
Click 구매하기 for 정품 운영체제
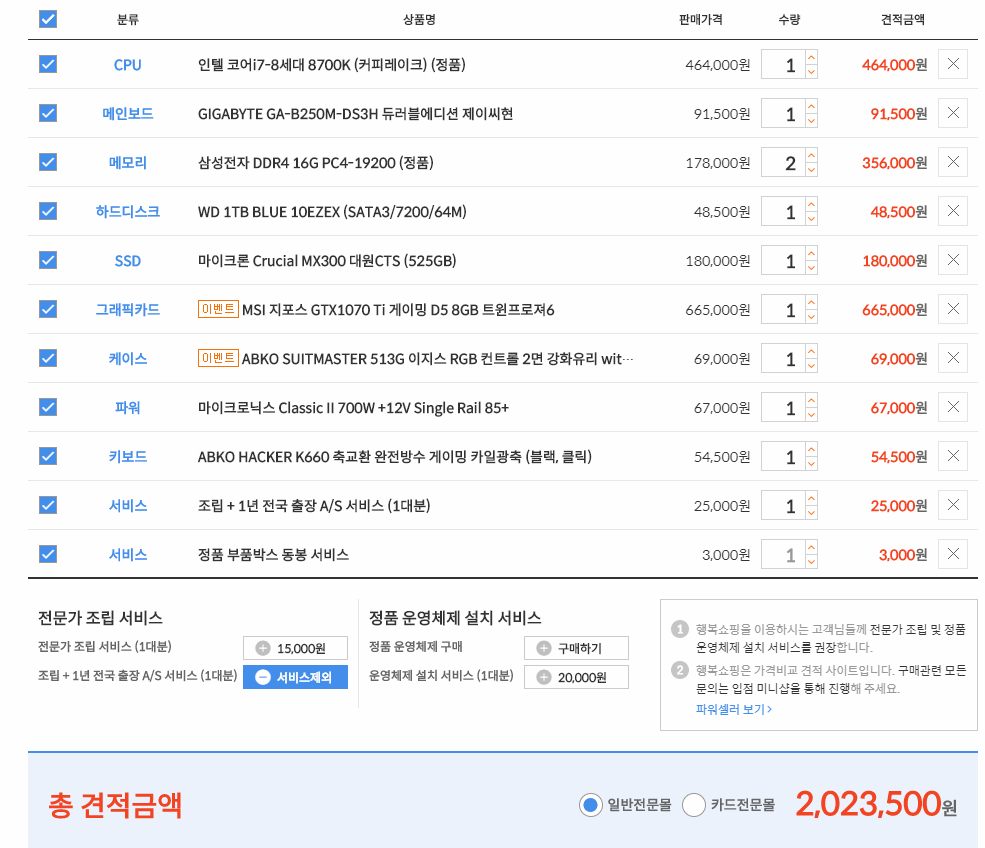tap(576, 648)
